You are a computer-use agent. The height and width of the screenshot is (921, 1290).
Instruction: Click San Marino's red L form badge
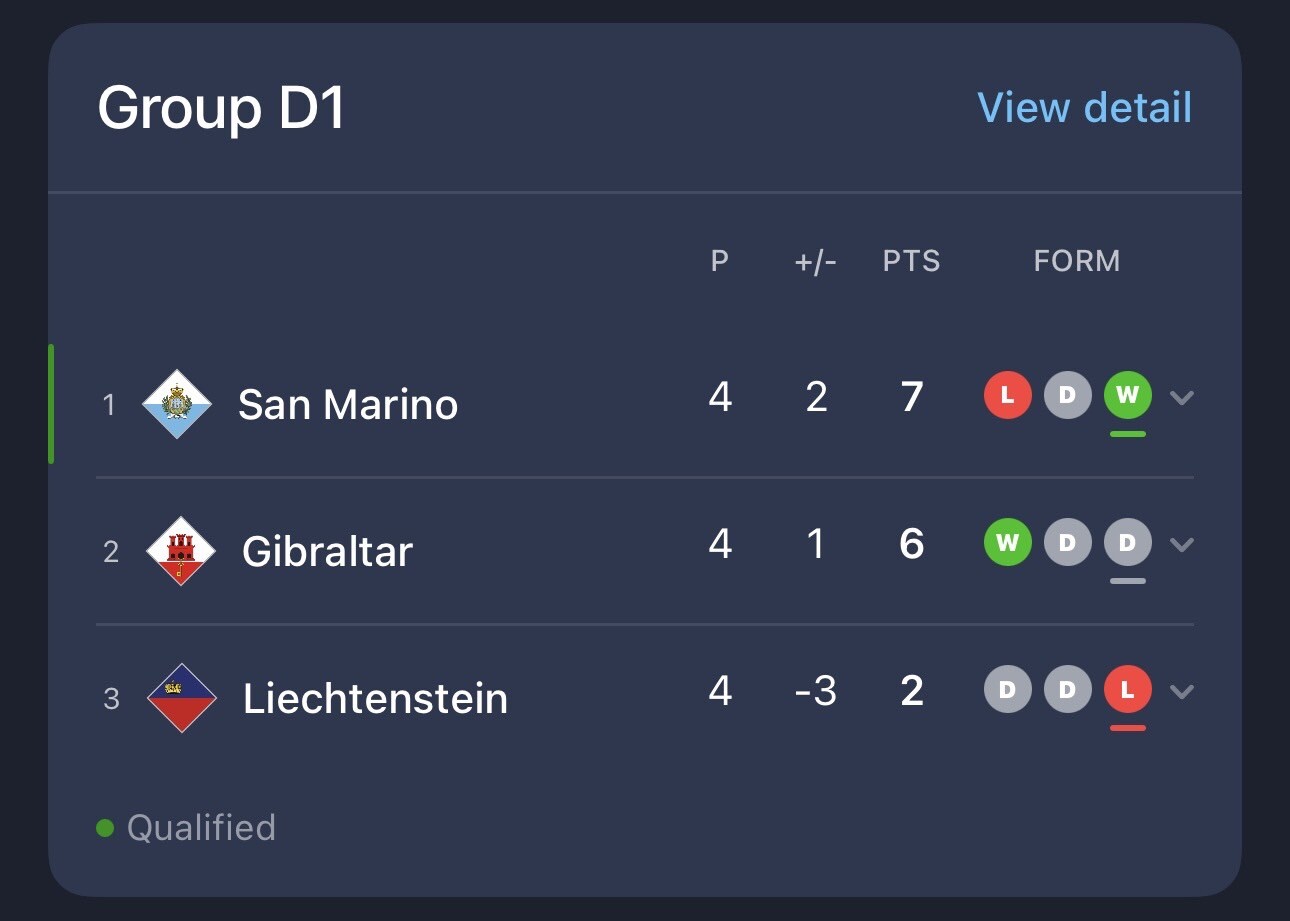1008,395
